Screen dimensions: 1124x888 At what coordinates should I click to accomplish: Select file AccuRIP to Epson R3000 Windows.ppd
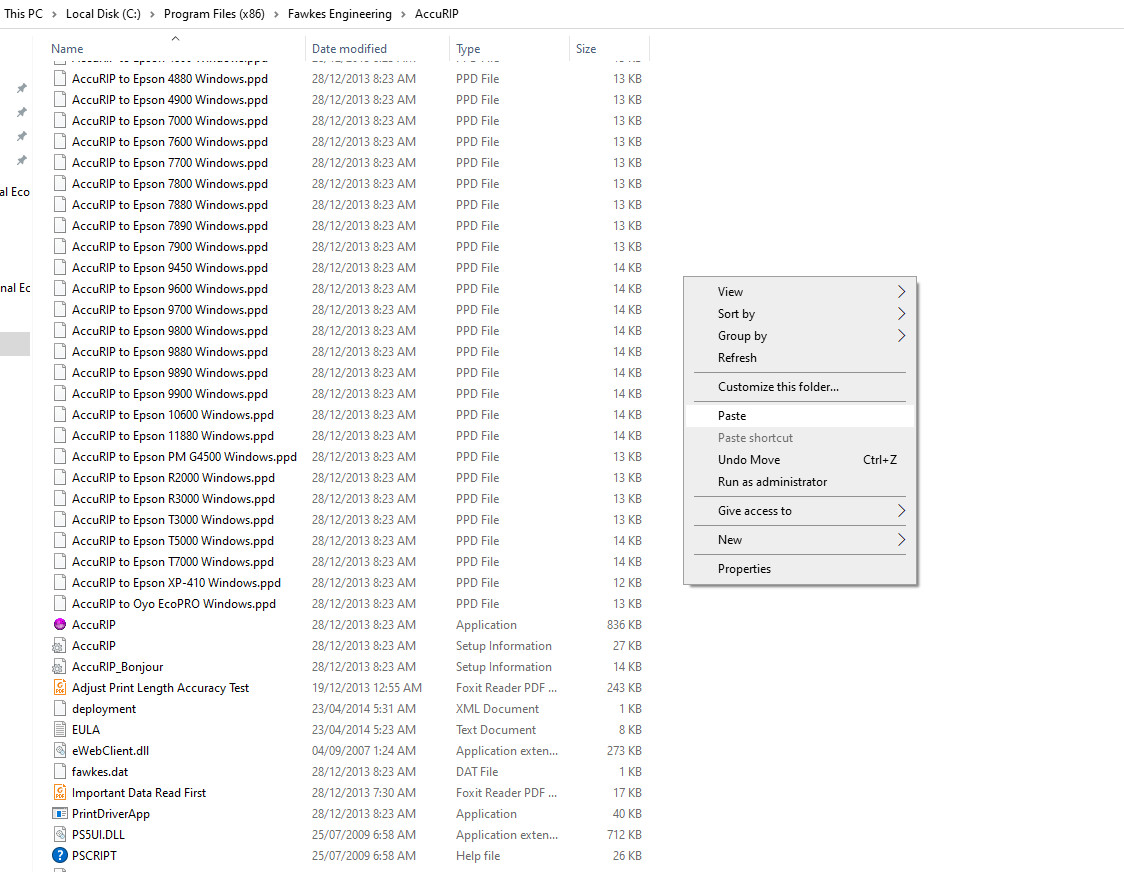tap(173, 499)
